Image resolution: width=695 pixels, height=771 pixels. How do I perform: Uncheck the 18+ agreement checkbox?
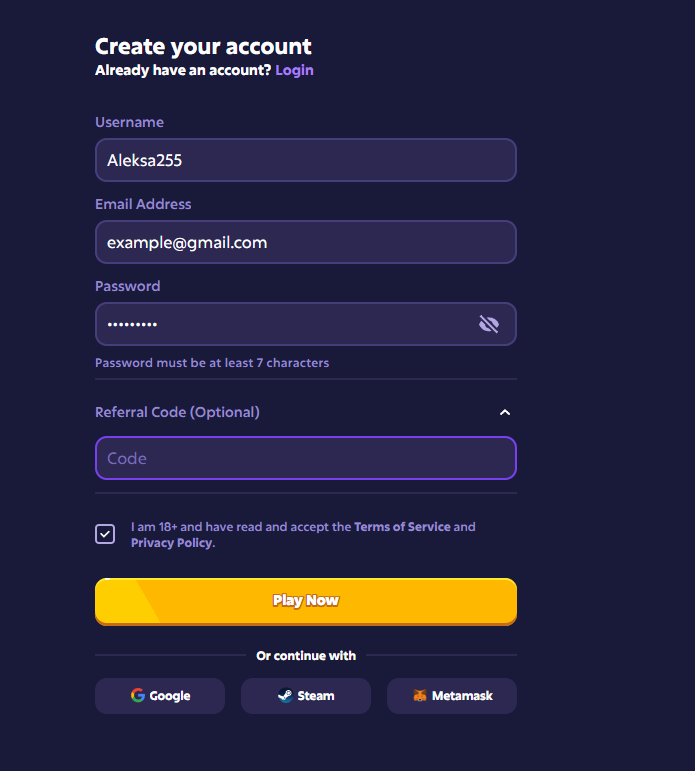(105, 534)
